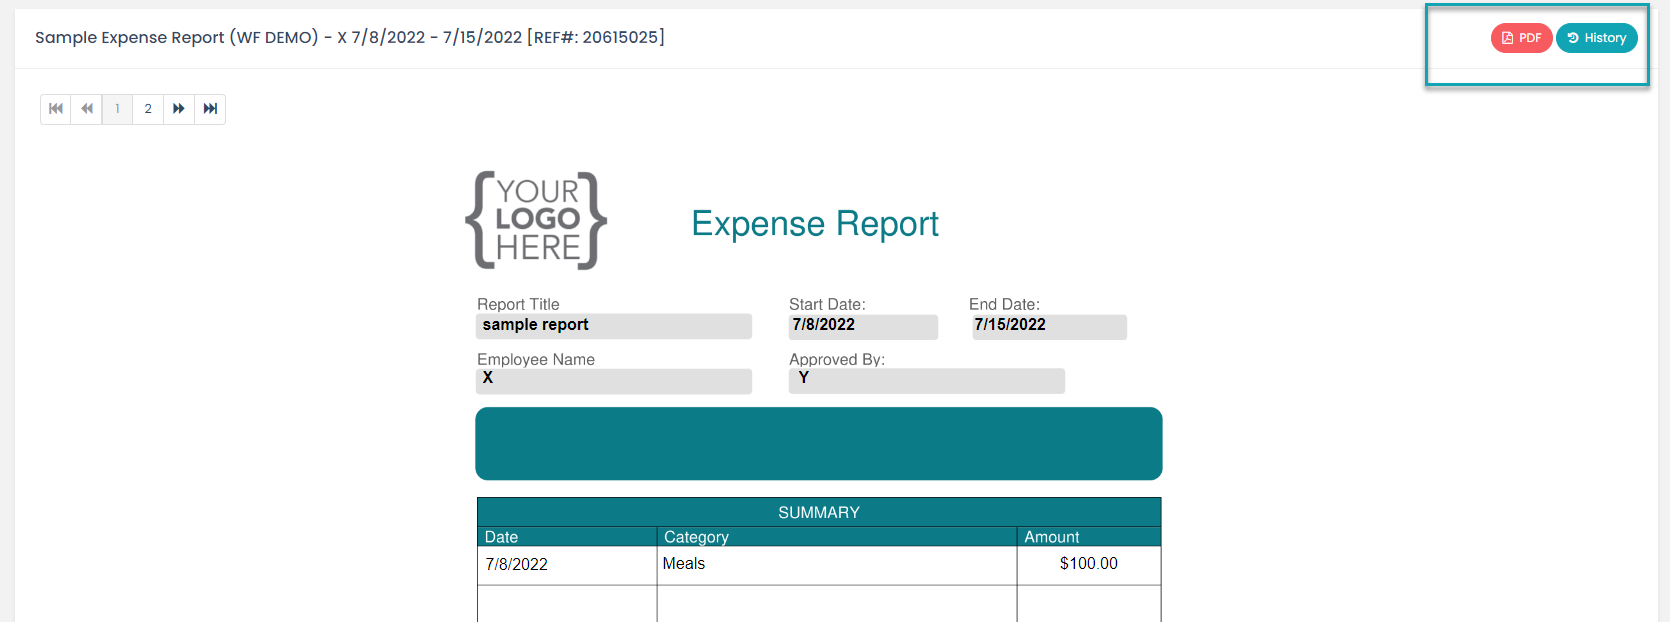1670x622 pixels.
Task: Click the 'Date' column header
Action: [567, 537]
